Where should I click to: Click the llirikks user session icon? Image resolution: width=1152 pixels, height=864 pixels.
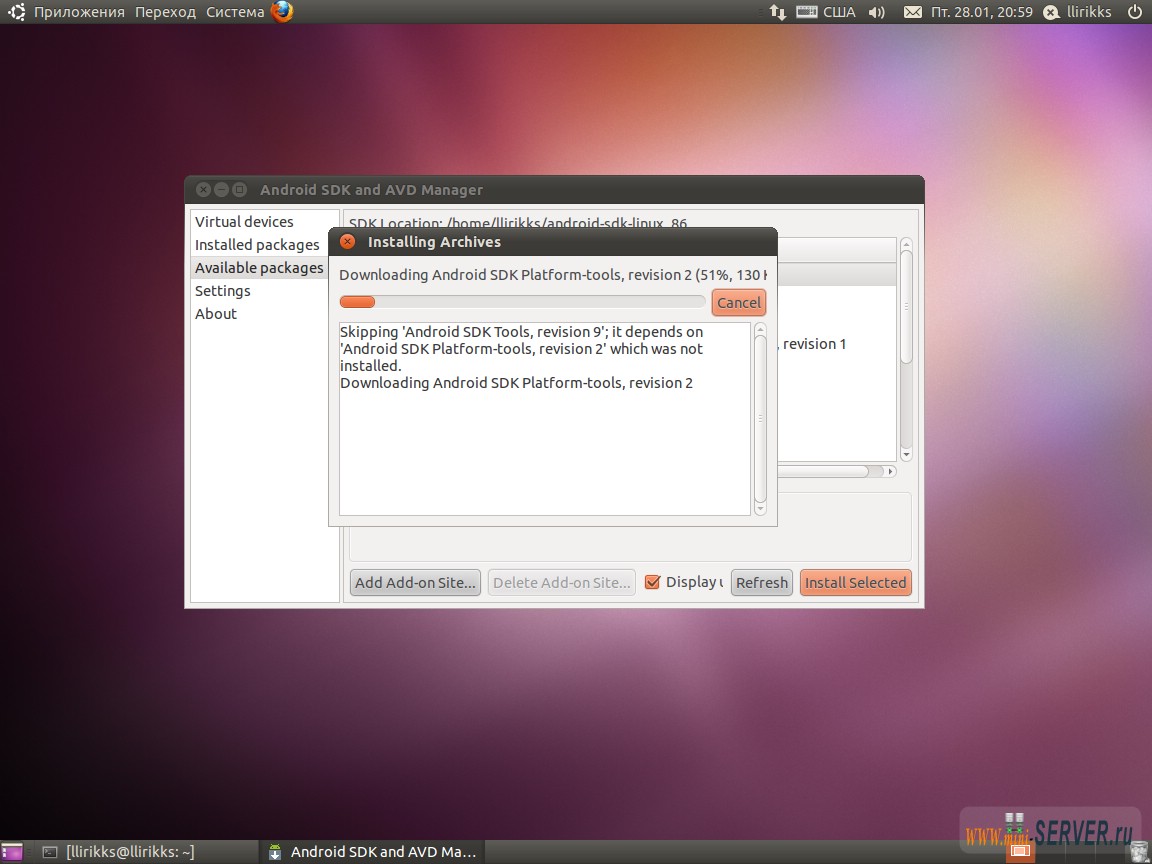pos(1051,12)
